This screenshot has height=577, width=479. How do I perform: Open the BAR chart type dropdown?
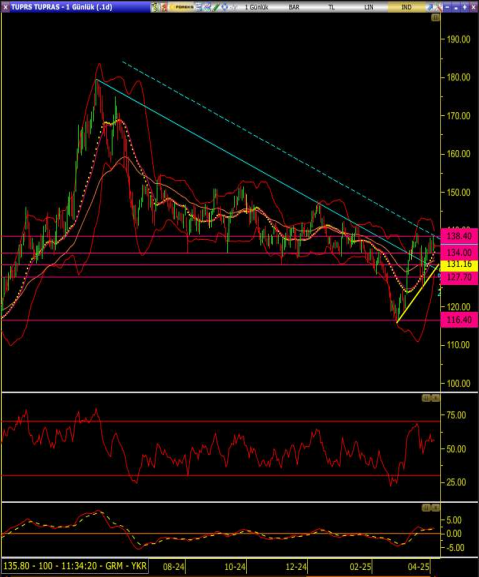pyautogui.click(x=294, y=7)
